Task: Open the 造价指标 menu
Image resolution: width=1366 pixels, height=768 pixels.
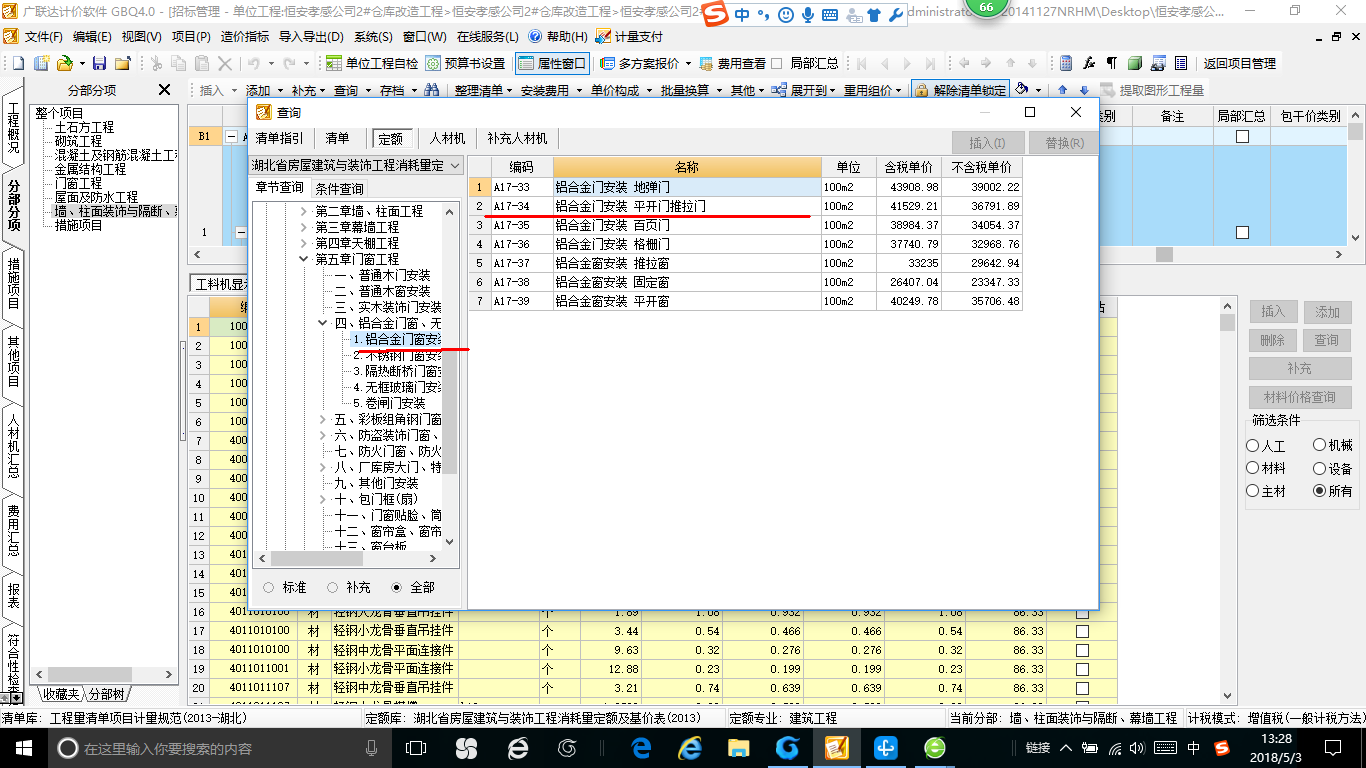Action: tap(245, 36)
